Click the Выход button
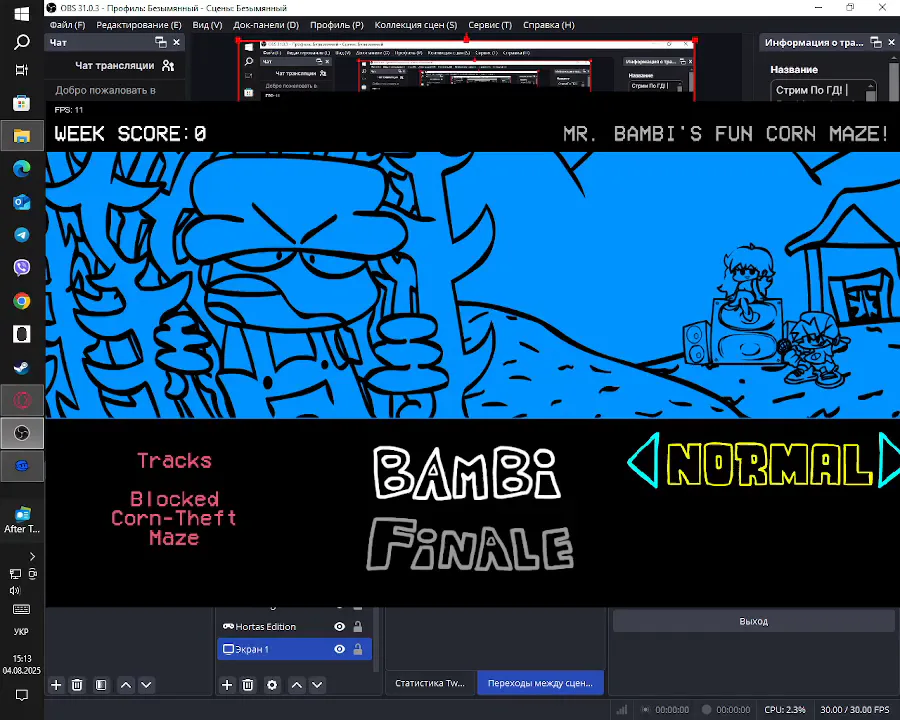900x720 pixels. pos(754,621)
